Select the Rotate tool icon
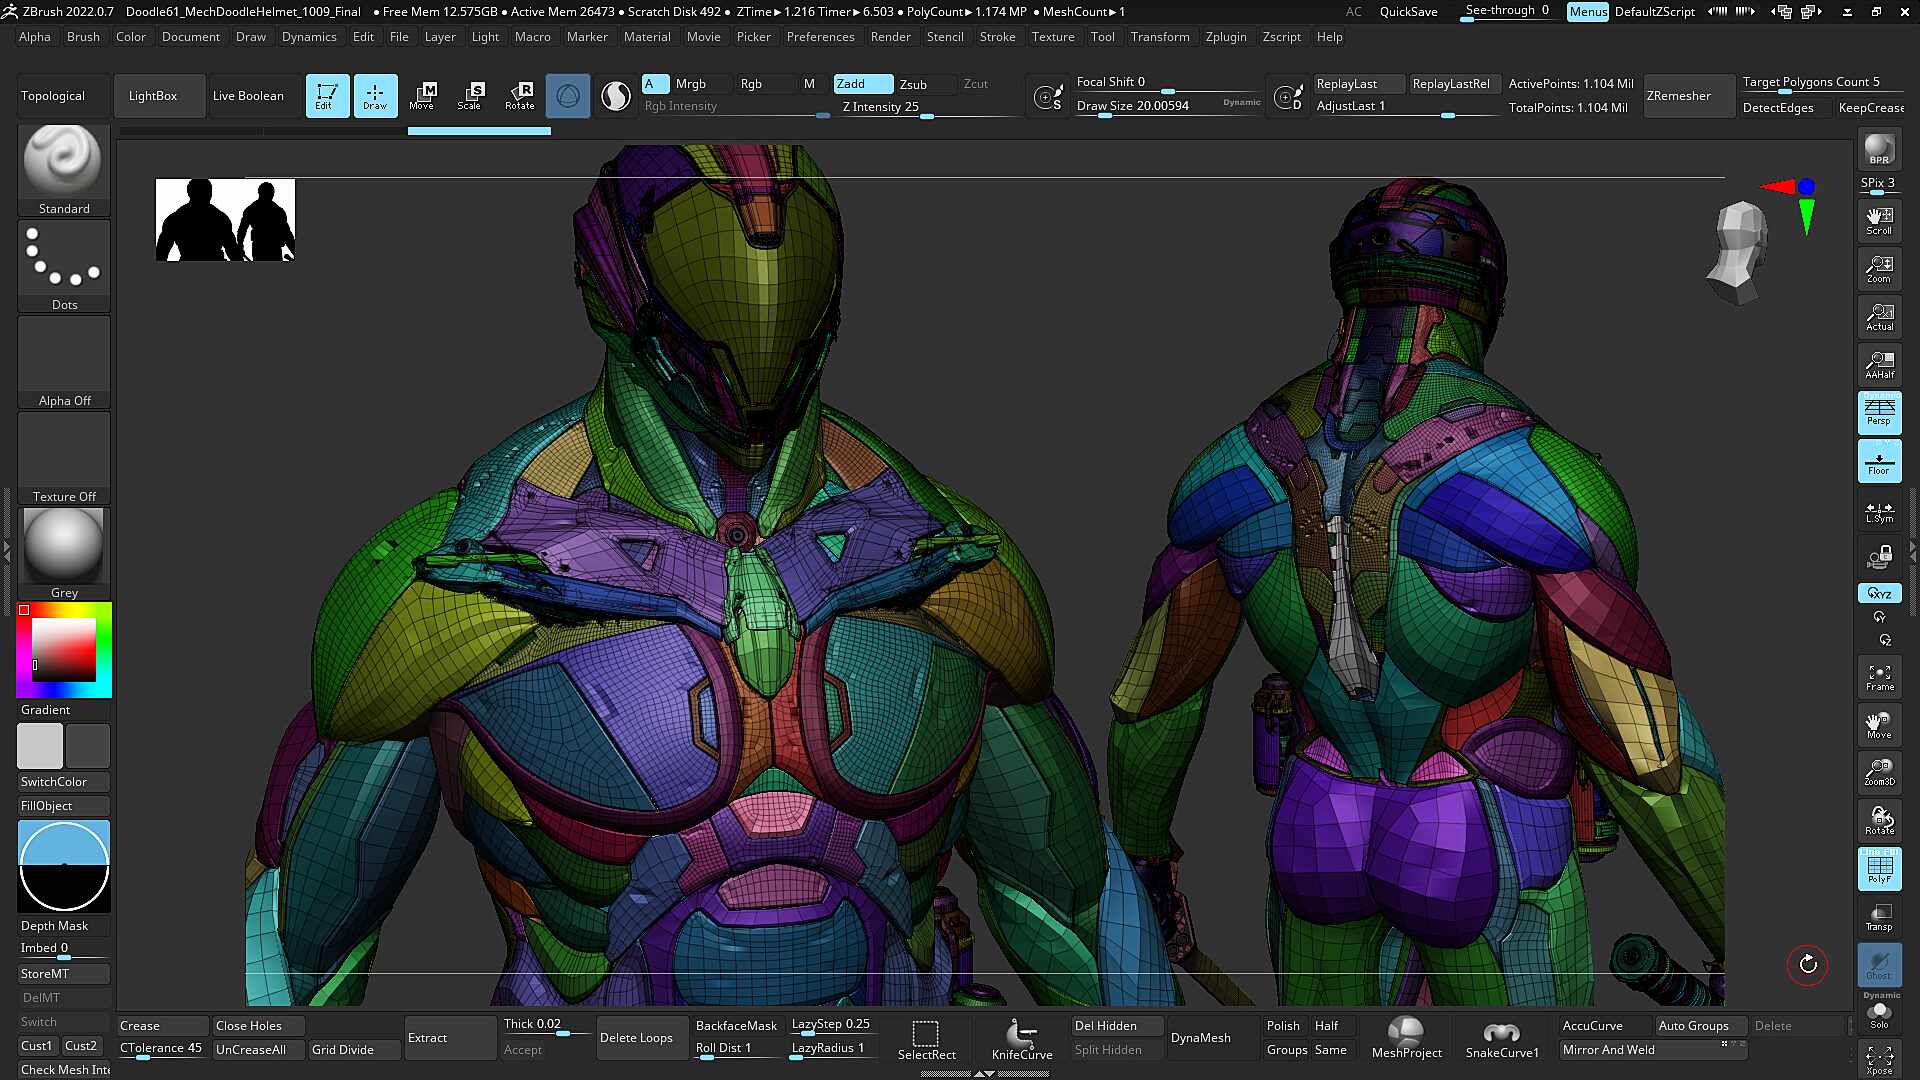Image resolution: width=1920 pixels, height=1080 pixels. point(519,96)
